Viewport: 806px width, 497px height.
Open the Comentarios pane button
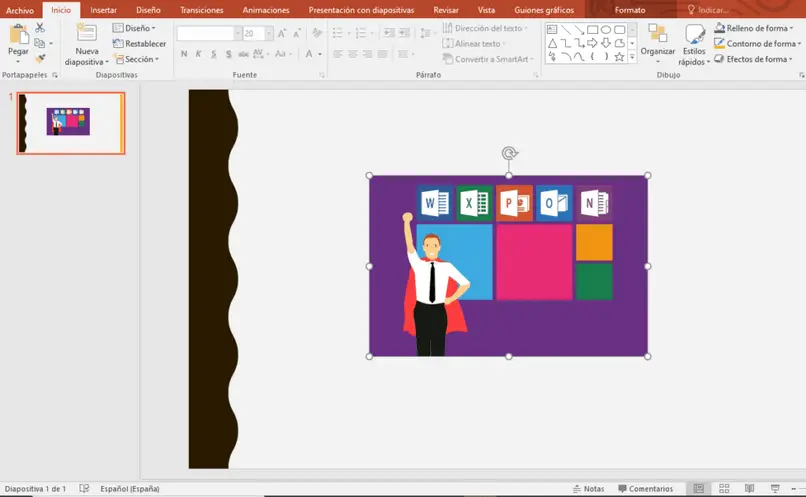[645, 488]
